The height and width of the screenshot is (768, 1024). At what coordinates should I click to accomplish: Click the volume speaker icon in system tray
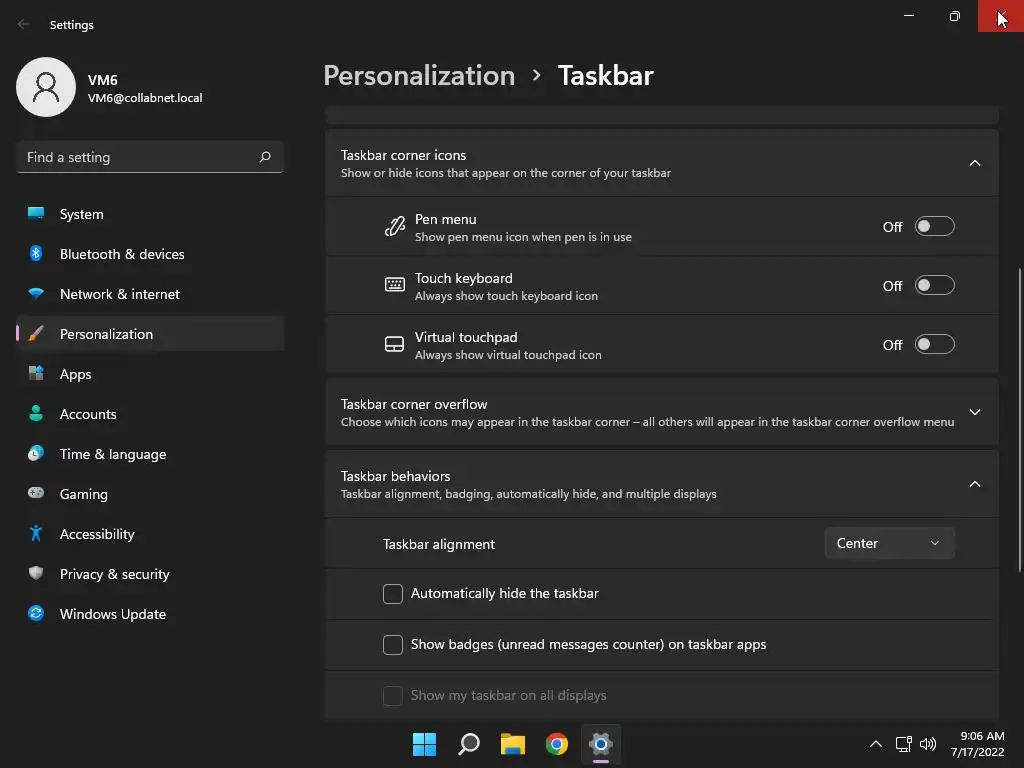pyautogui.click(x=928, y=744)
